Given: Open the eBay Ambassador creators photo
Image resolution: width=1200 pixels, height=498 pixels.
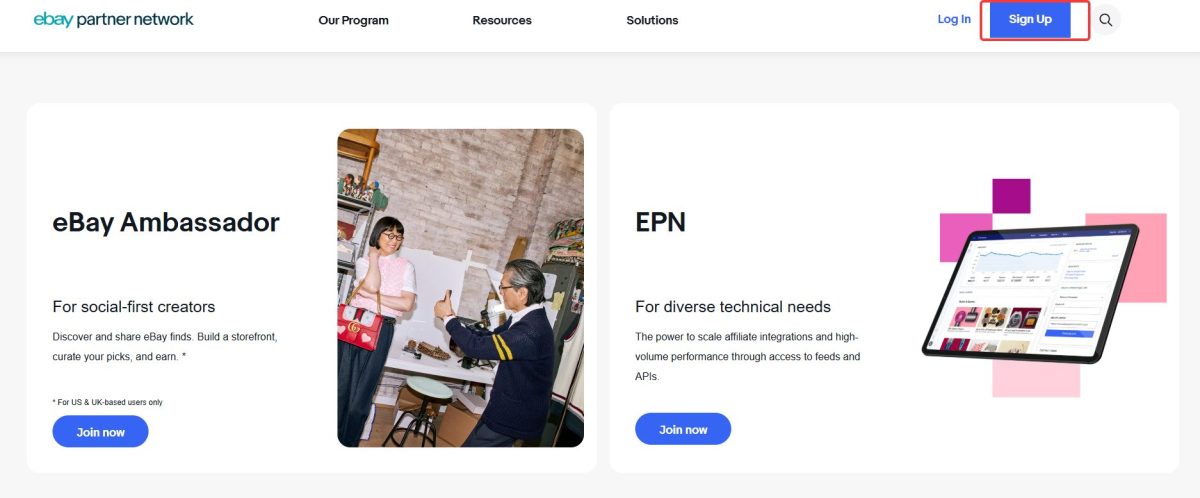Looking at the screenshot, I should coord(461,288).
